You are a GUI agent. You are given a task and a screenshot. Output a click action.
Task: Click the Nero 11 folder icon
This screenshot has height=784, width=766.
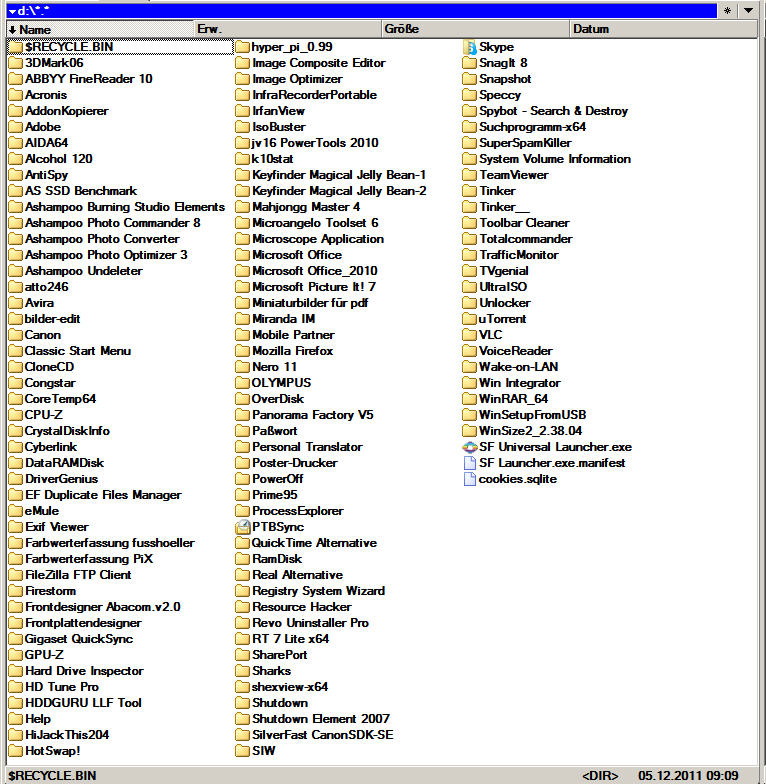pos(242,367)
